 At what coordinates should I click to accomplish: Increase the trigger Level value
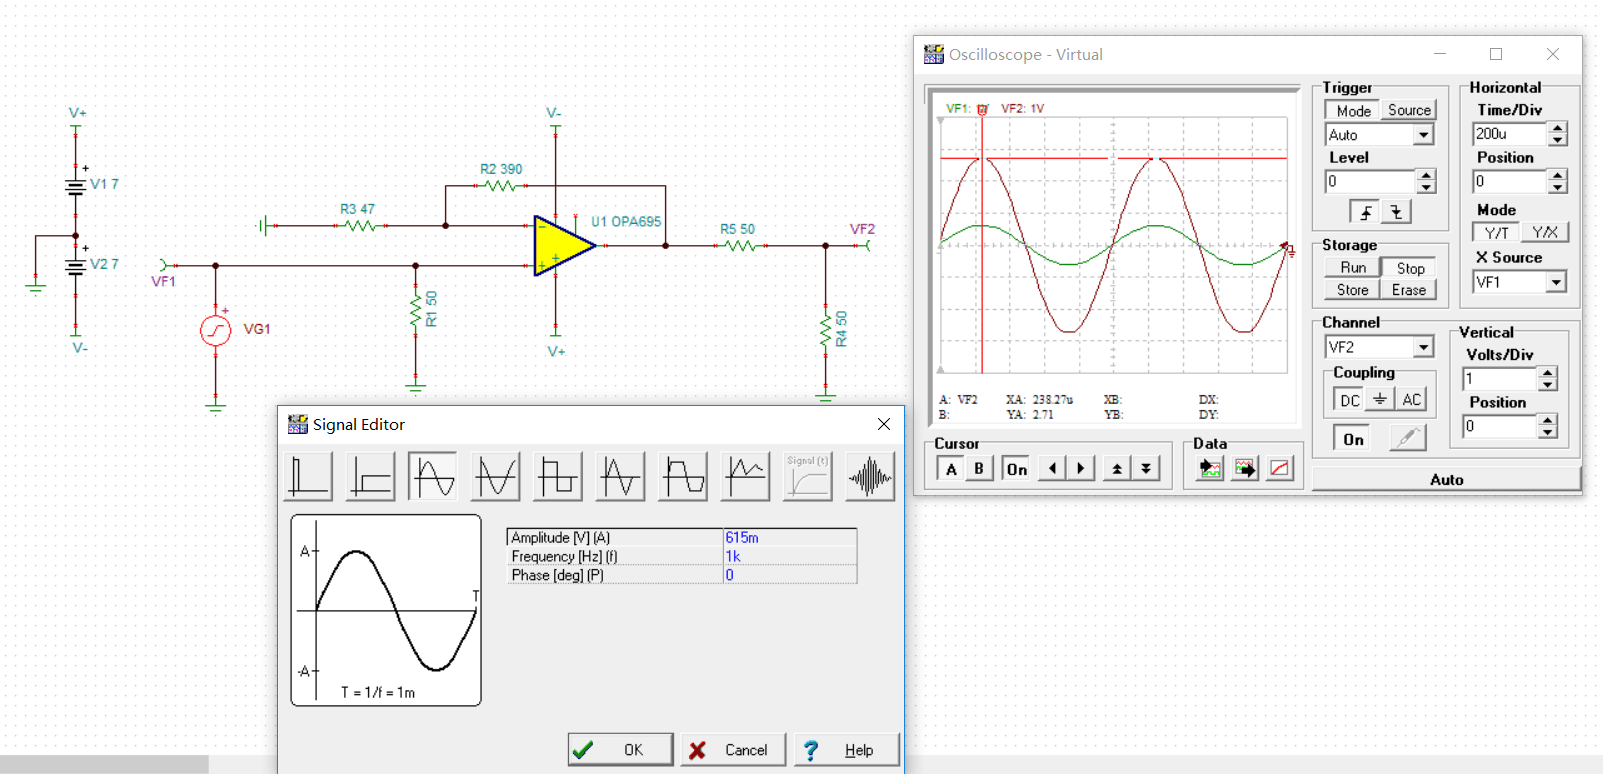(1427, 175)
